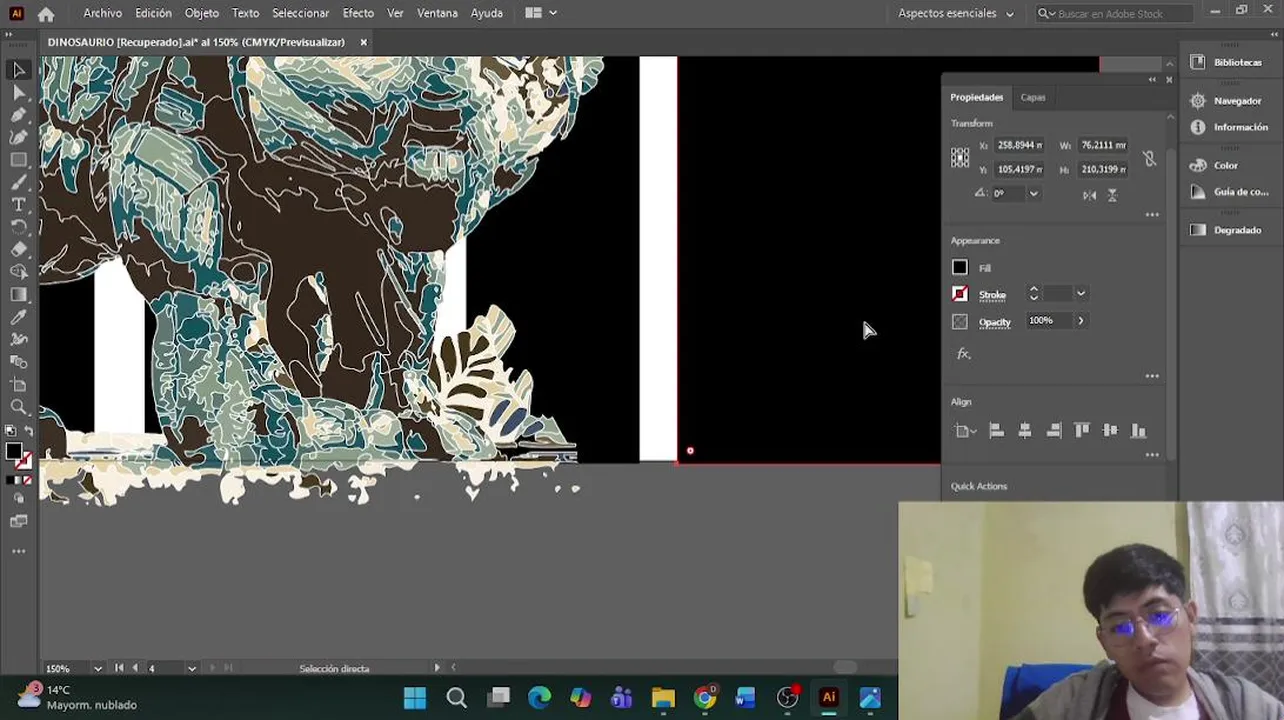Align selection to vertical bottom

coord(1138,431)
